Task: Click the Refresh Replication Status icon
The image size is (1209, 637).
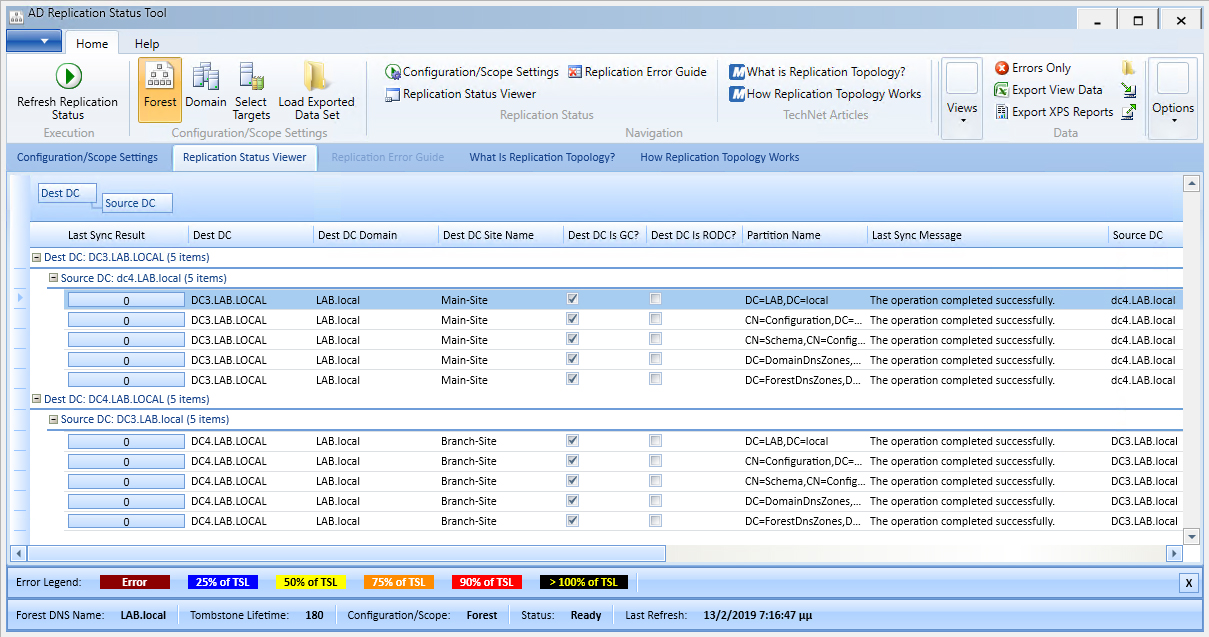Action: click(68, 77)
